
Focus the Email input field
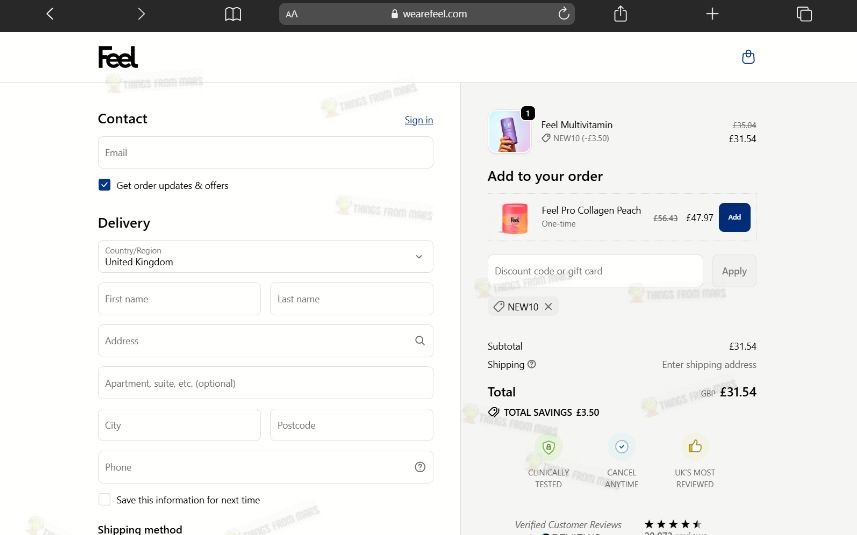pyautogui.click(x=266, y=152)
